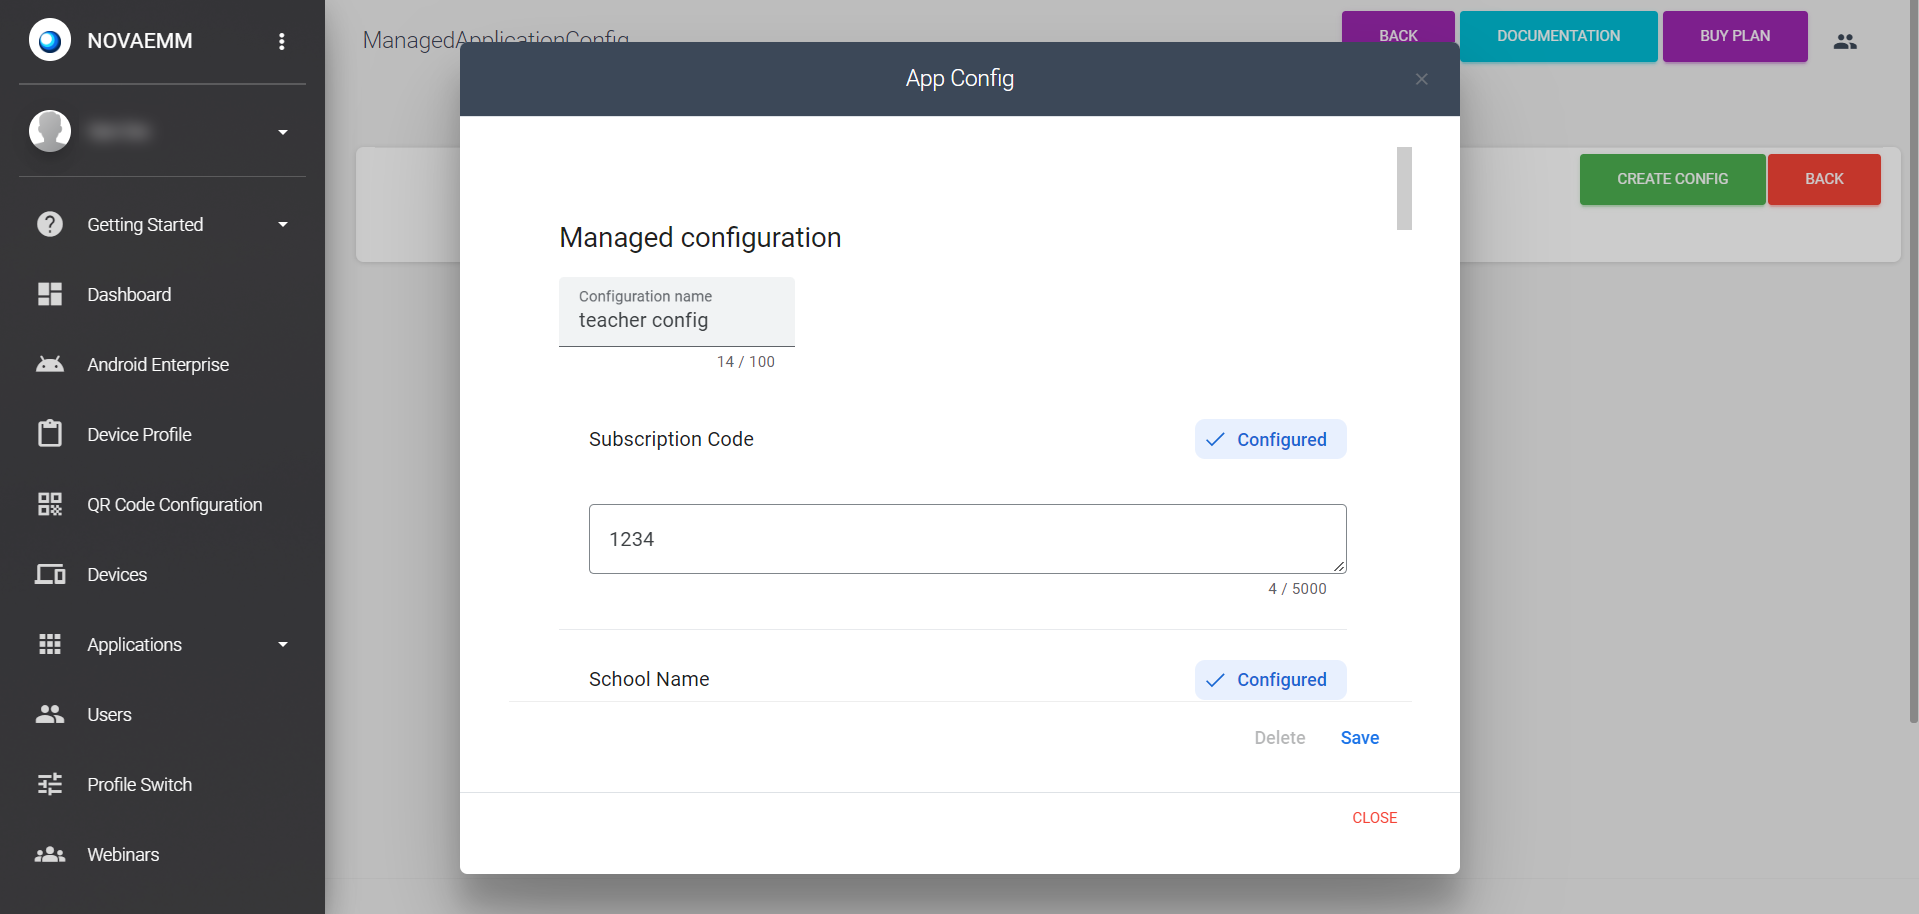
Task: Click the green CREATE CONFIG button
Action: tap(1672, 179)
